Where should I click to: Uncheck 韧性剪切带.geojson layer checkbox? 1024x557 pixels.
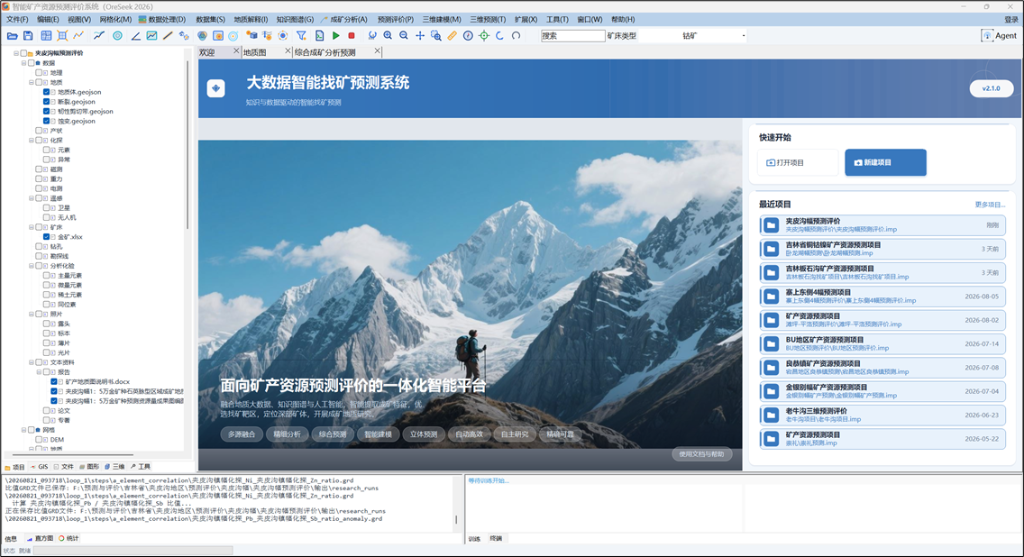(46, 111)
